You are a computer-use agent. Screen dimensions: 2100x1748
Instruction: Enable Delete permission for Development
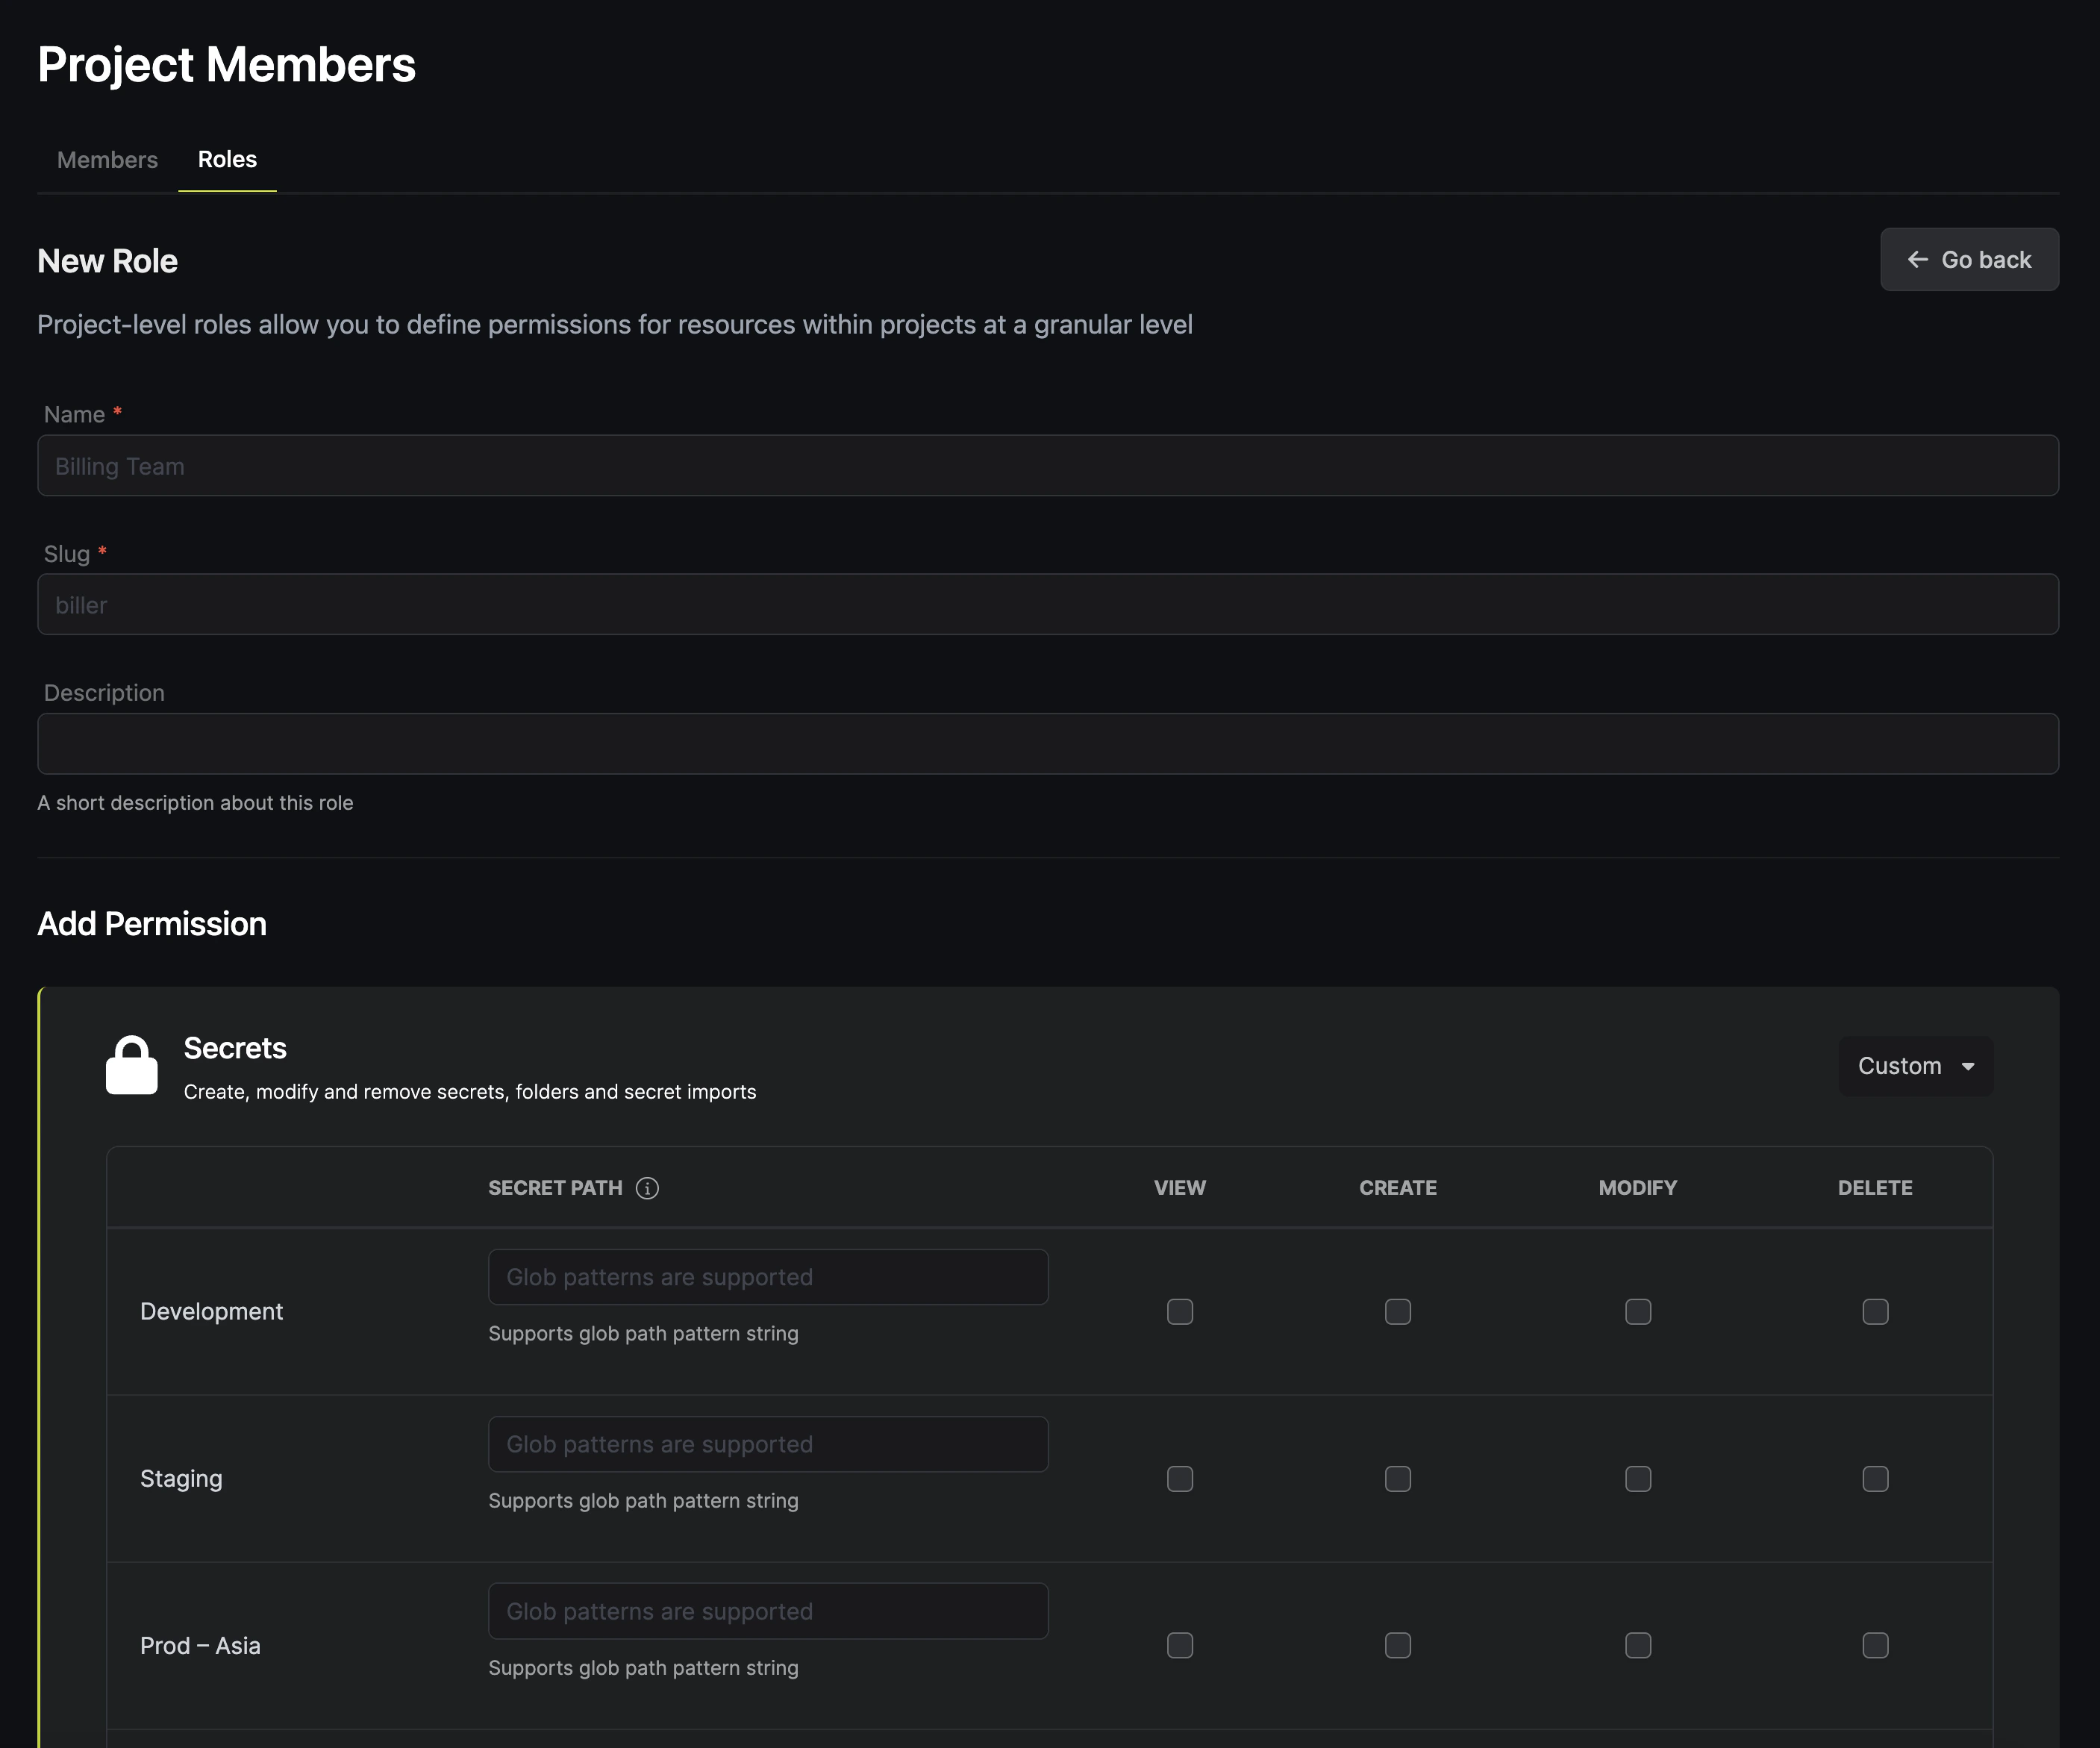(x=1875, y=1311)
